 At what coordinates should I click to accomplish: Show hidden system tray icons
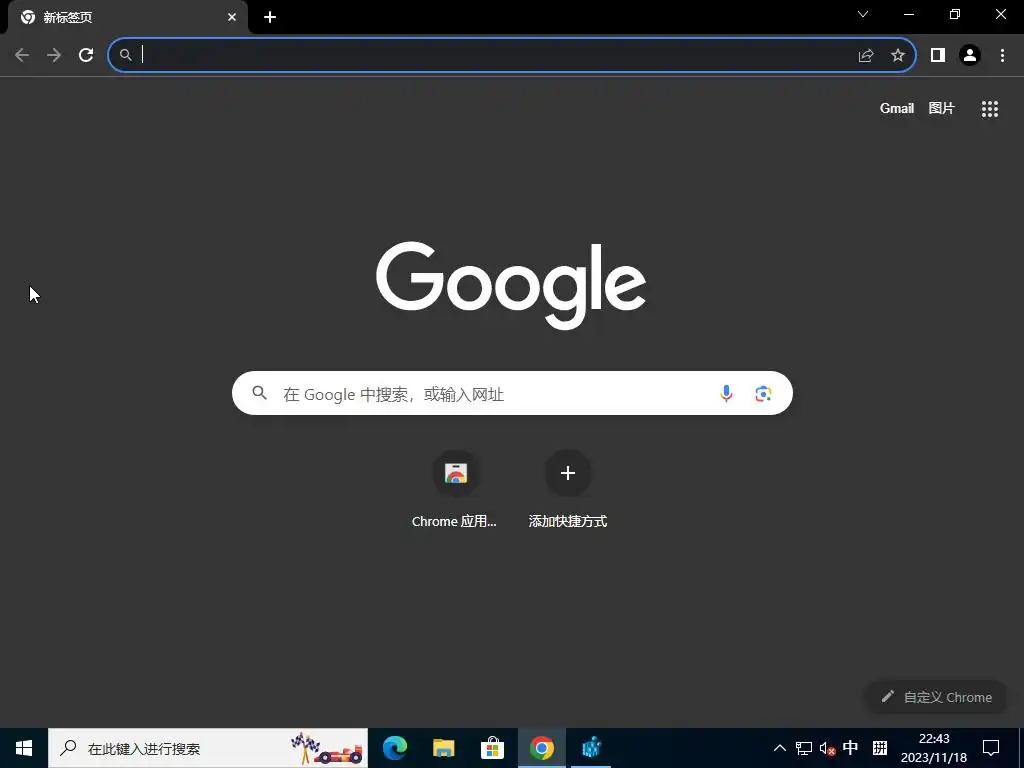(780, 748)
